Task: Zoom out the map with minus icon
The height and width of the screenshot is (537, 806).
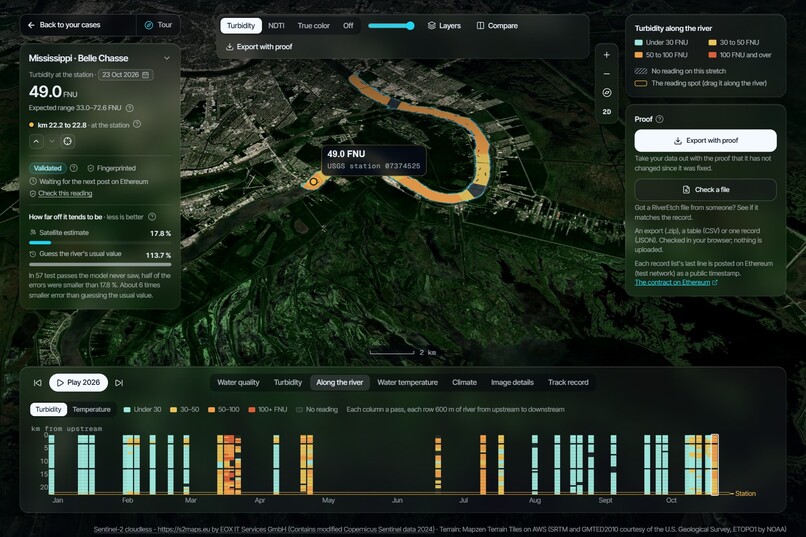Action: click(607, 74)
